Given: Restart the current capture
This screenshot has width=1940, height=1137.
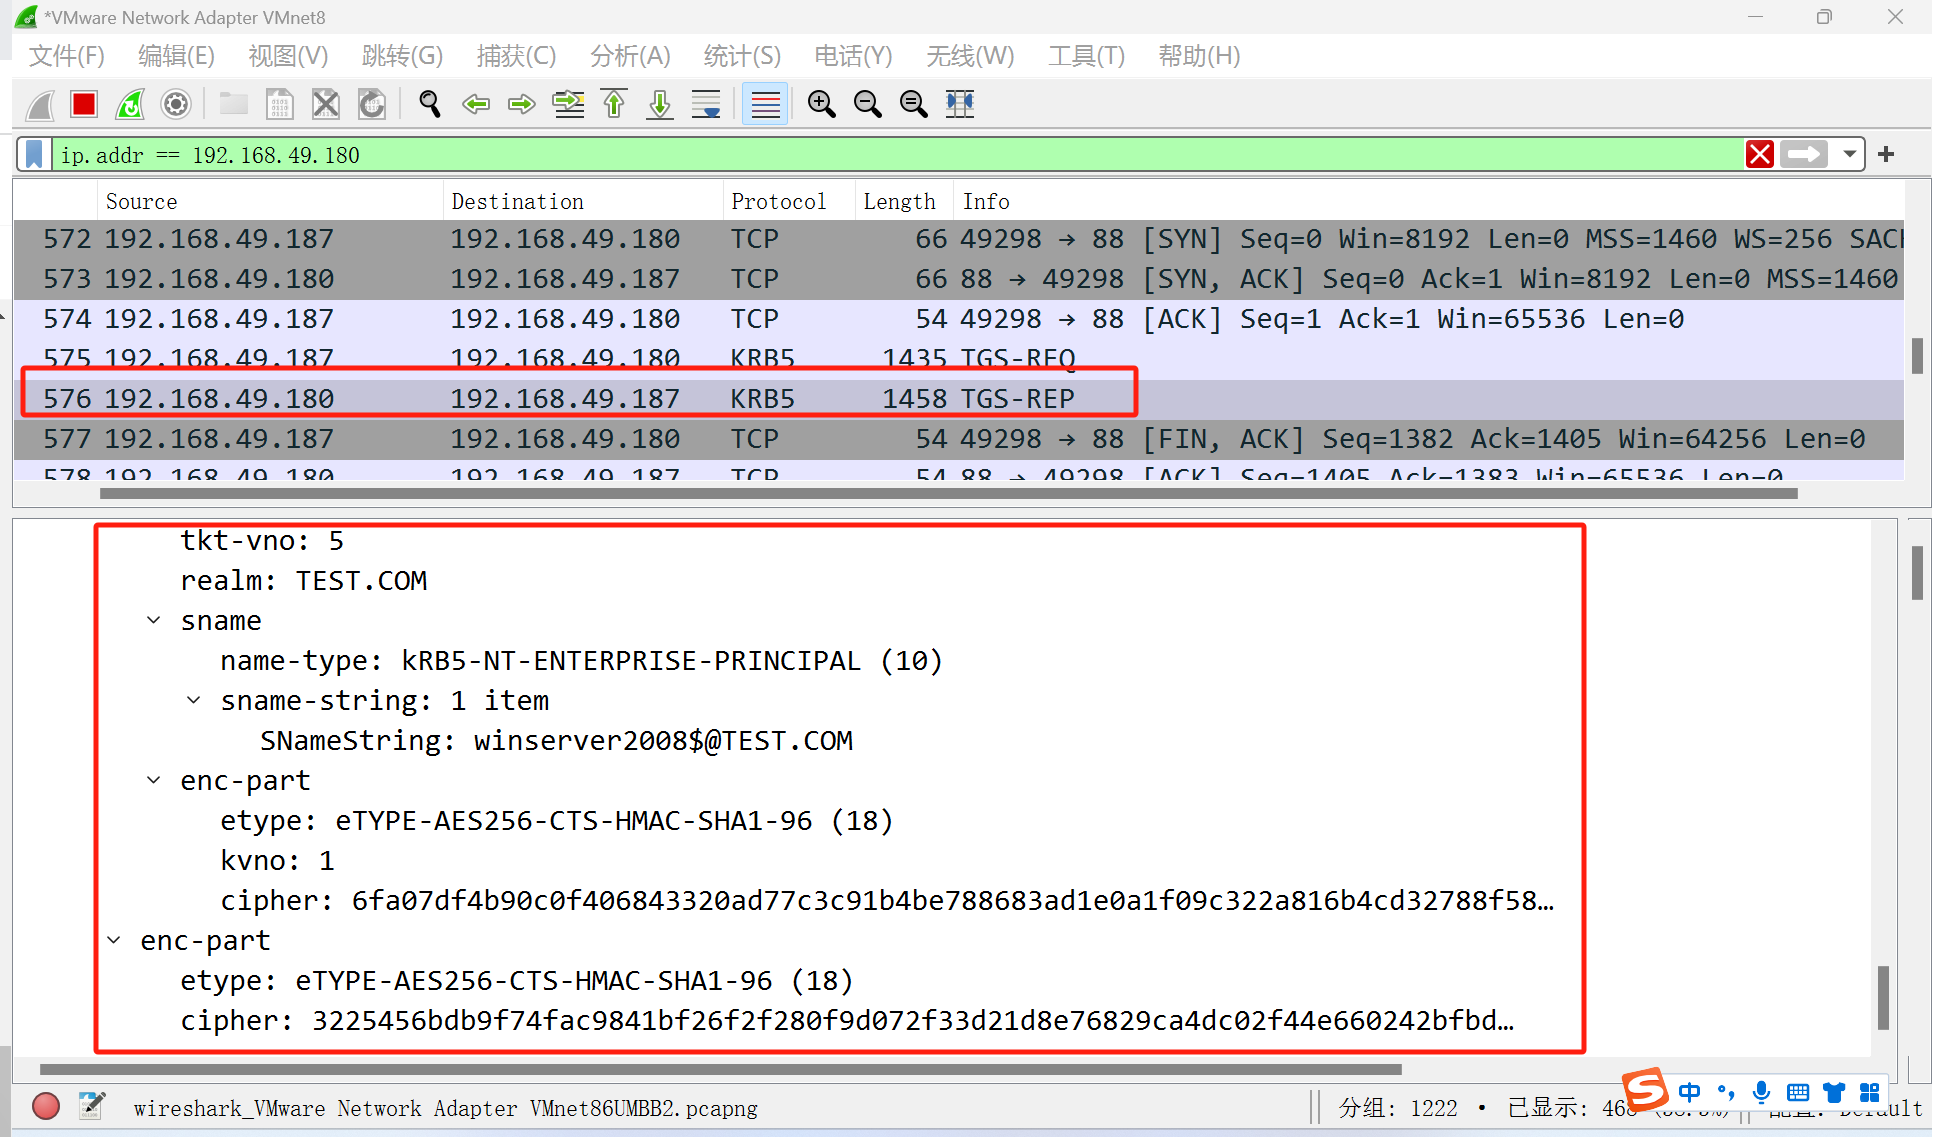Looking at the screenshot, I should pos(130,104).
